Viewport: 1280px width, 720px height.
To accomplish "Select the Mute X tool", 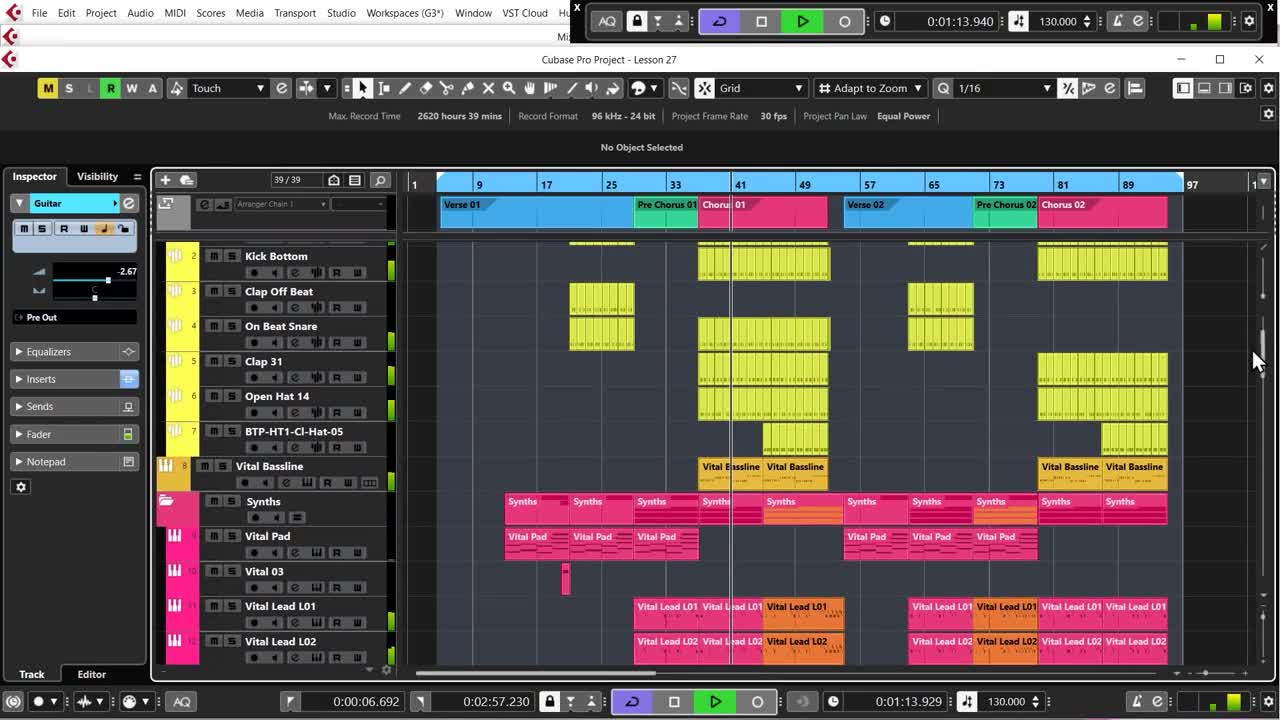I will (489, 88).
